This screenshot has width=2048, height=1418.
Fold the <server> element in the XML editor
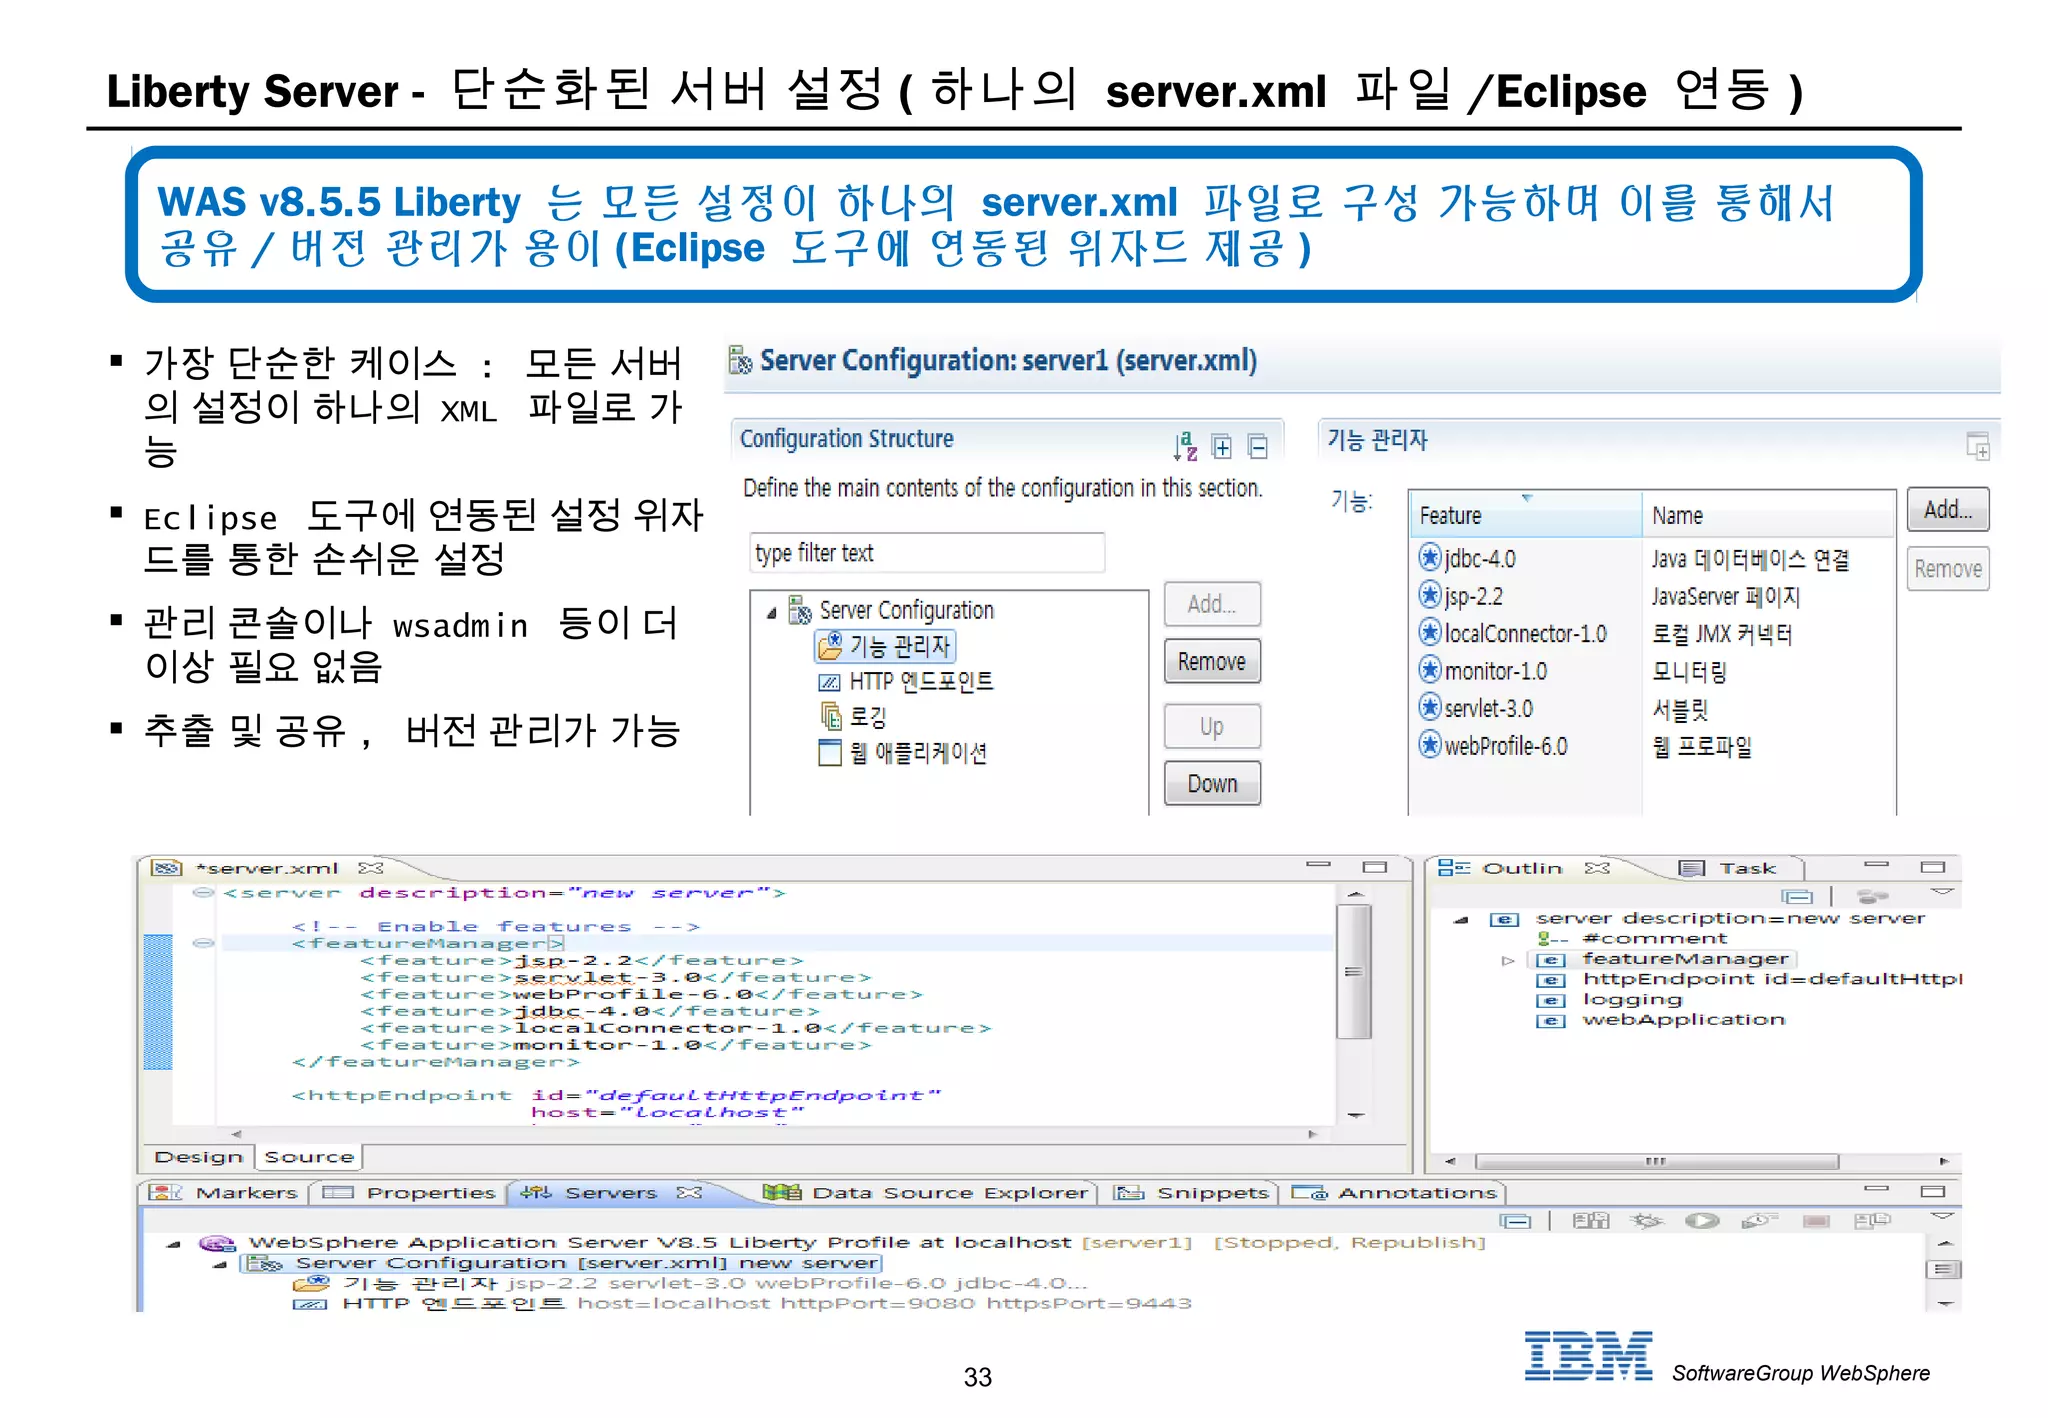tap(203, 893)
